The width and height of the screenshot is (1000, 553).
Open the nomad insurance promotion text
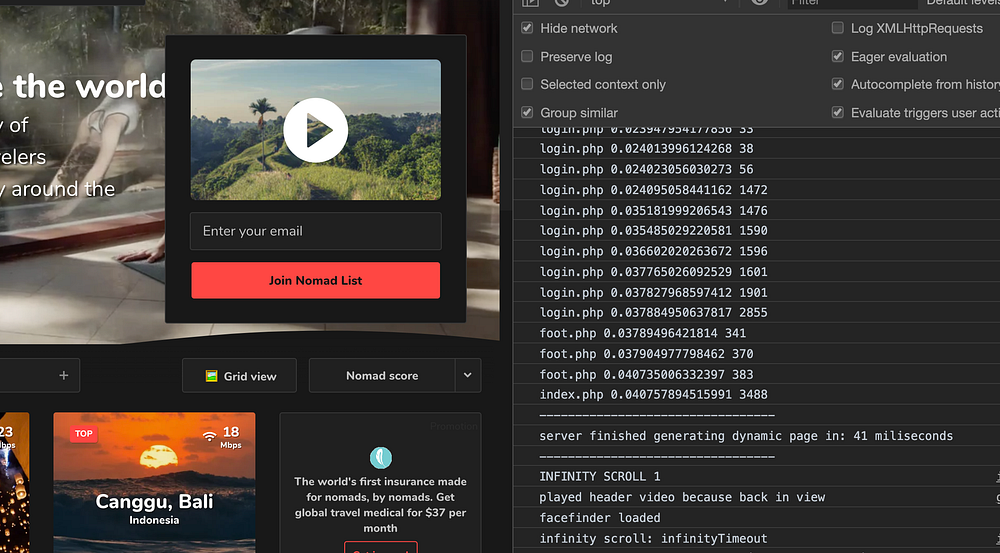tap(380, 505)
